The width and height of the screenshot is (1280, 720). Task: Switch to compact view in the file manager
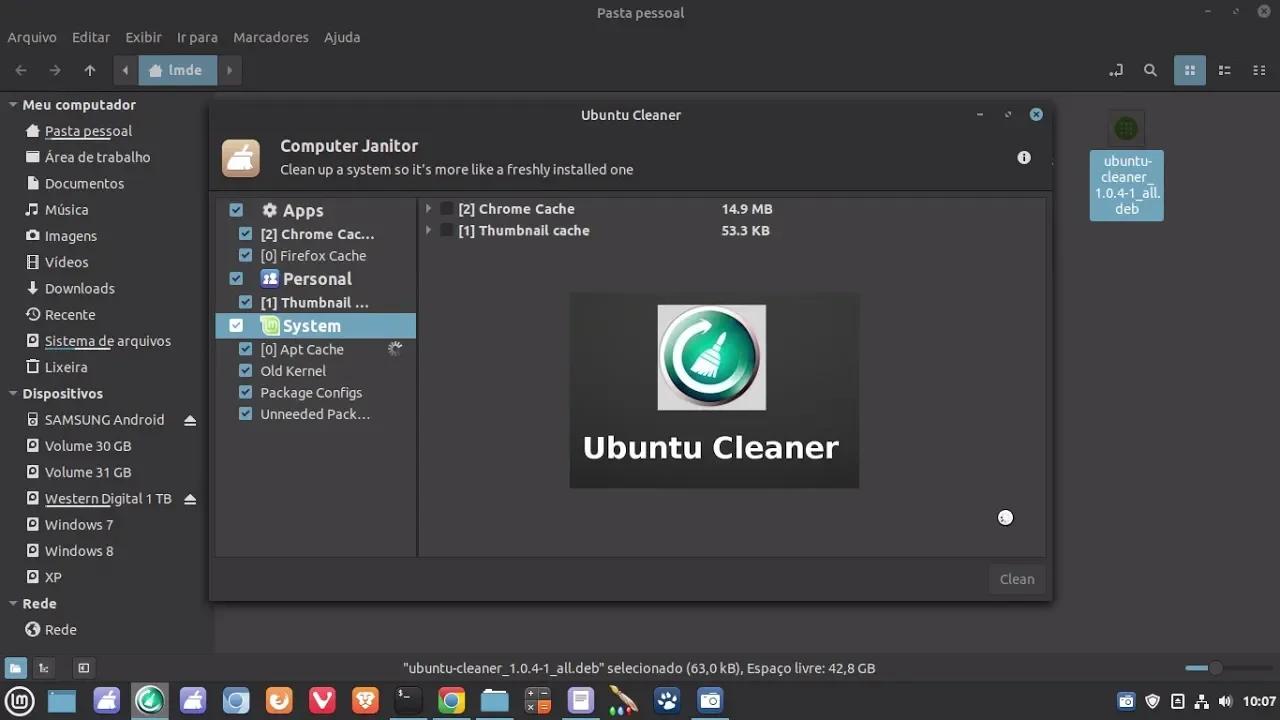(1259, 70)
